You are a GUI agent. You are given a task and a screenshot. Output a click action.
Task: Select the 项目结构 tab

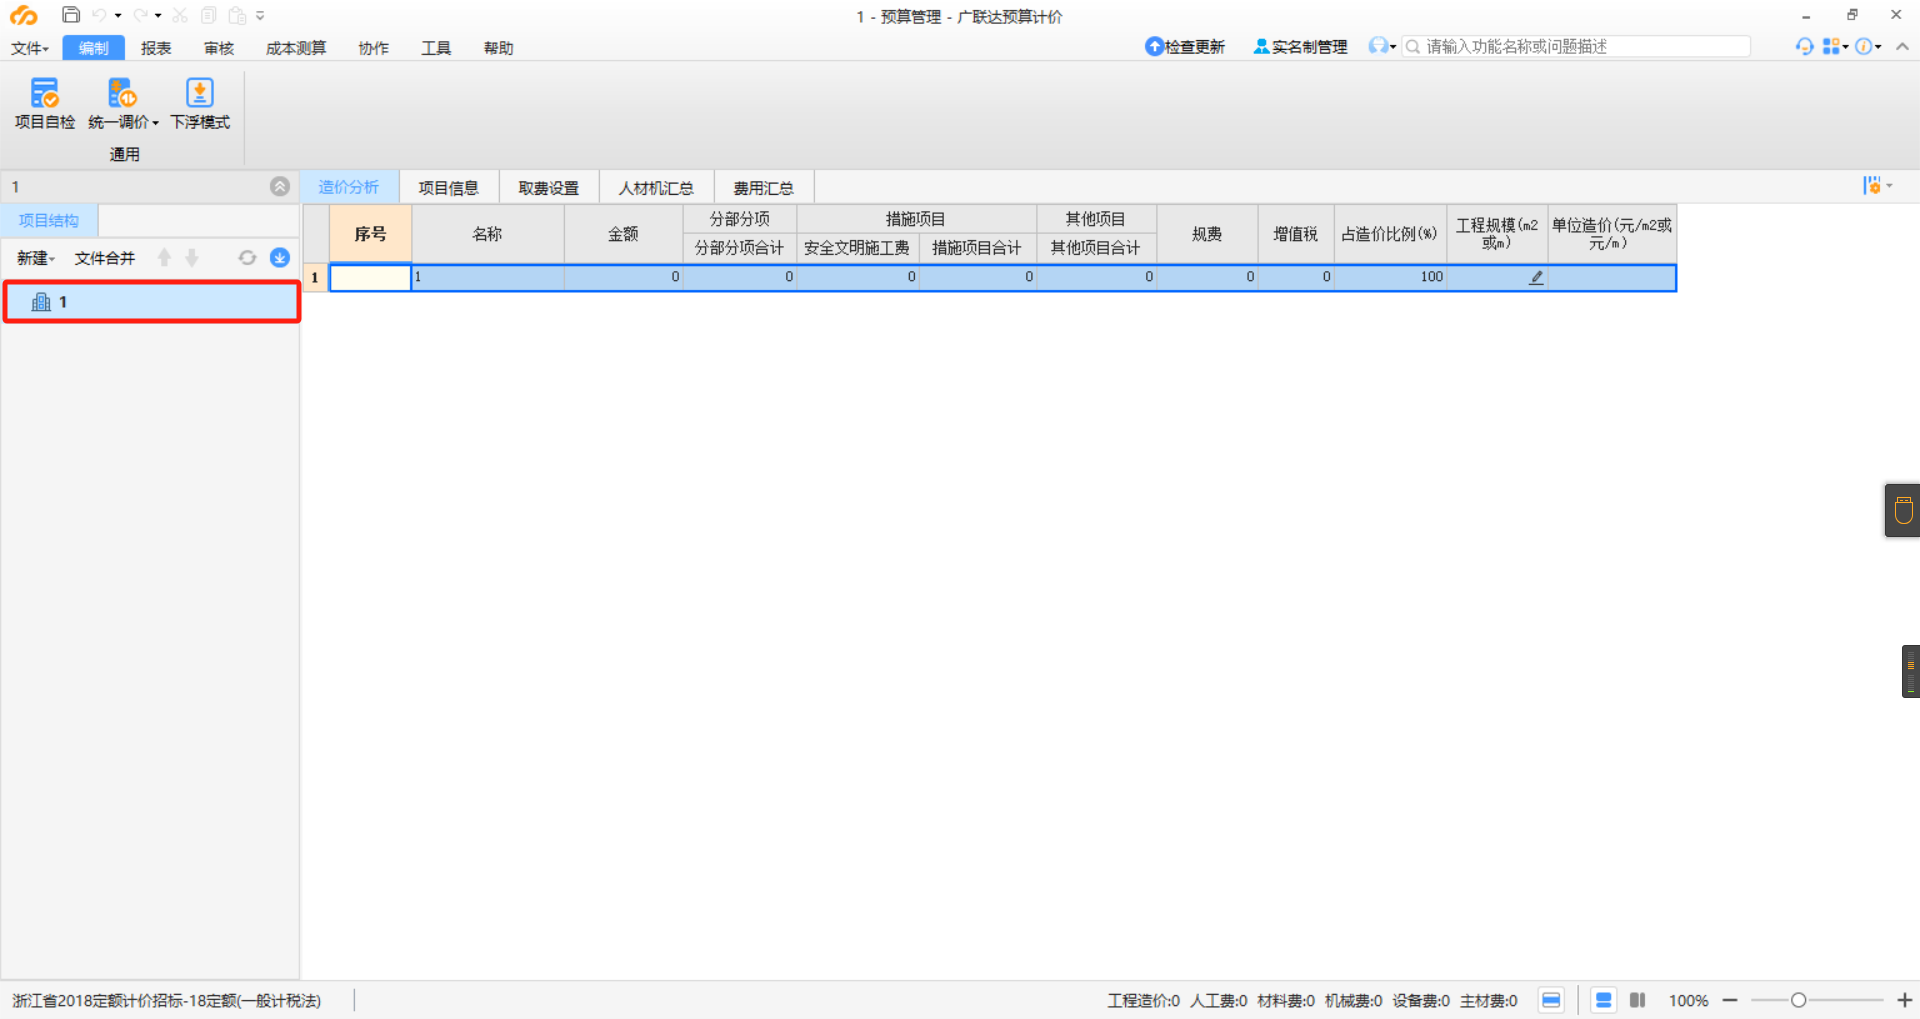[49, 221]
